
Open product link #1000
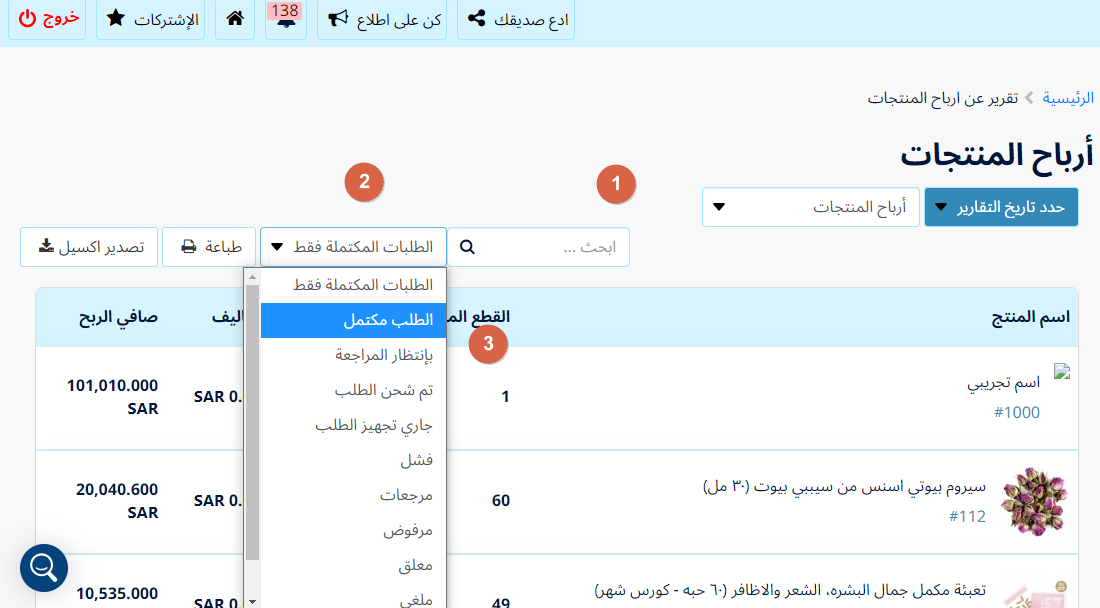click(x=1017, y=412)
